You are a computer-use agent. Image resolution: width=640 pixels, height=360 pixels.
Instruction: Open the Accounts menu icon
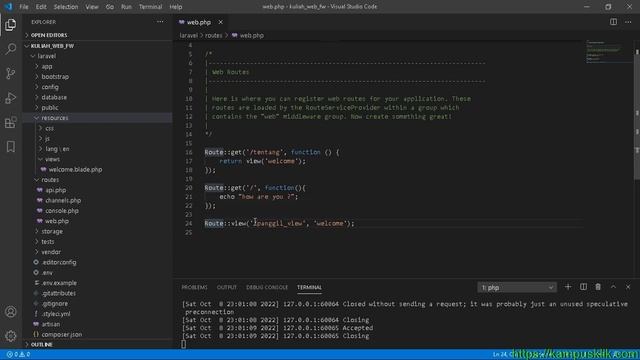[11, 312]
